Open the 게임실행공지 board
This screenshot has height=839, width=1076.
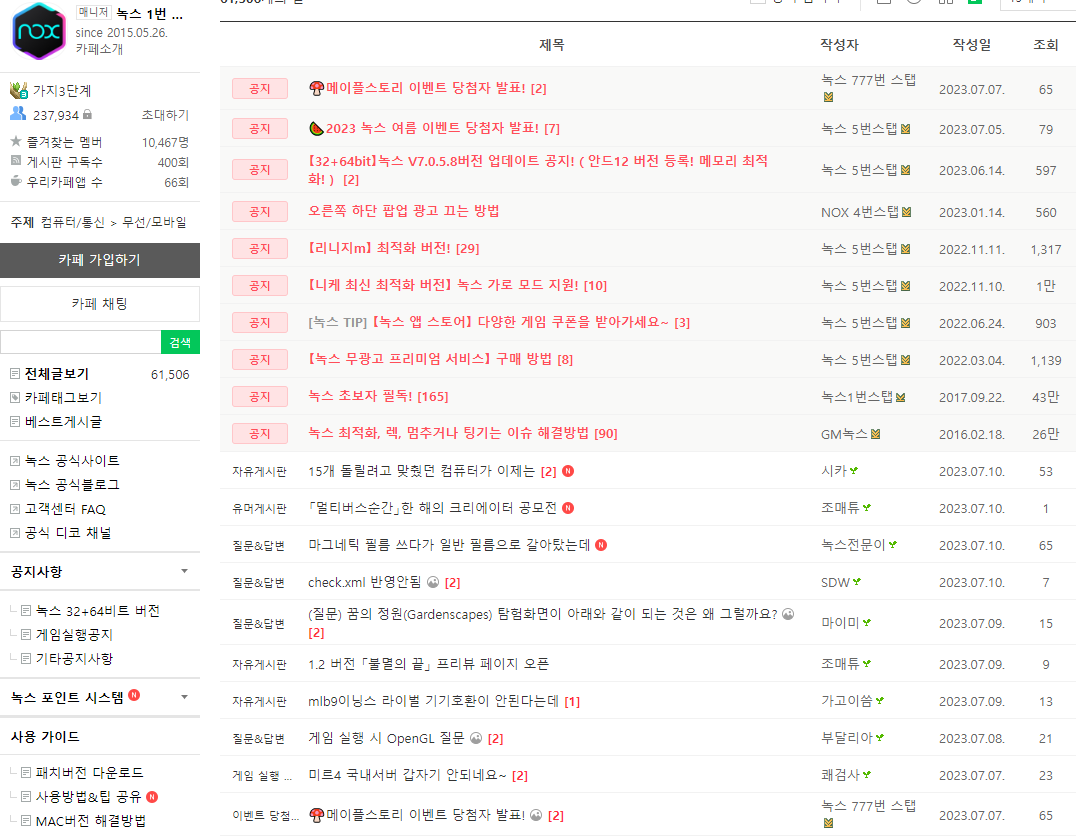(74, 635)
